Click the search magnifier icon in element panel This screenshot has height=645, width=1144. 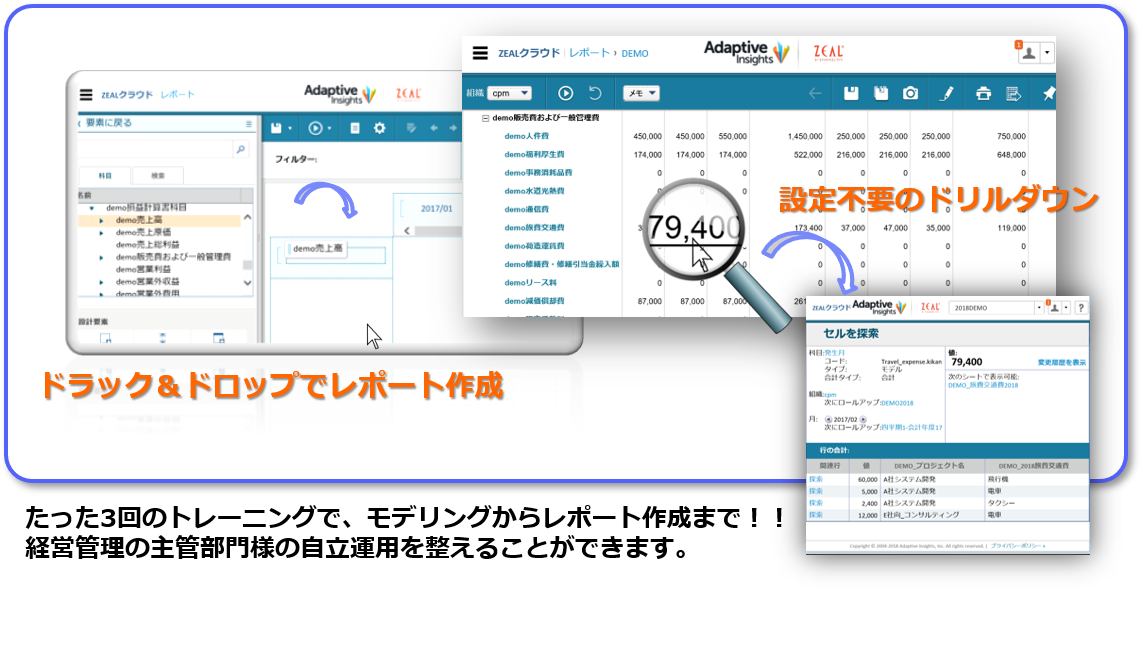pyautogui.click(x=240, y=150)
